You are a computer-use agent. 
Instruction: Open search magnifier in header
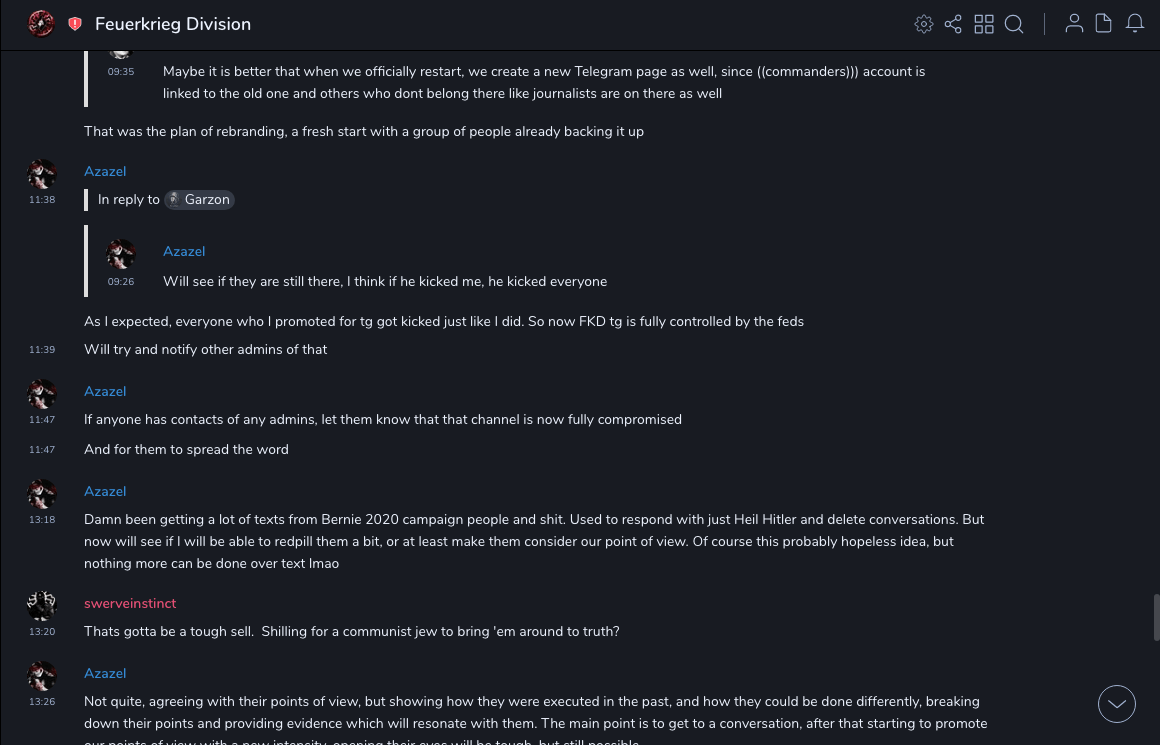(x=1014, y=24)
